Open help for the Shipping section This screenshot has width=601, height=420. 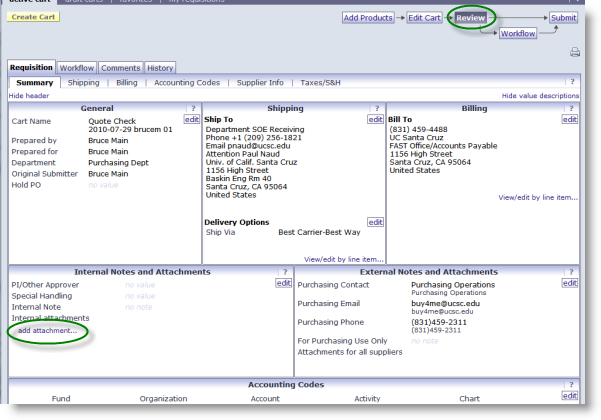tap(376, 107)
